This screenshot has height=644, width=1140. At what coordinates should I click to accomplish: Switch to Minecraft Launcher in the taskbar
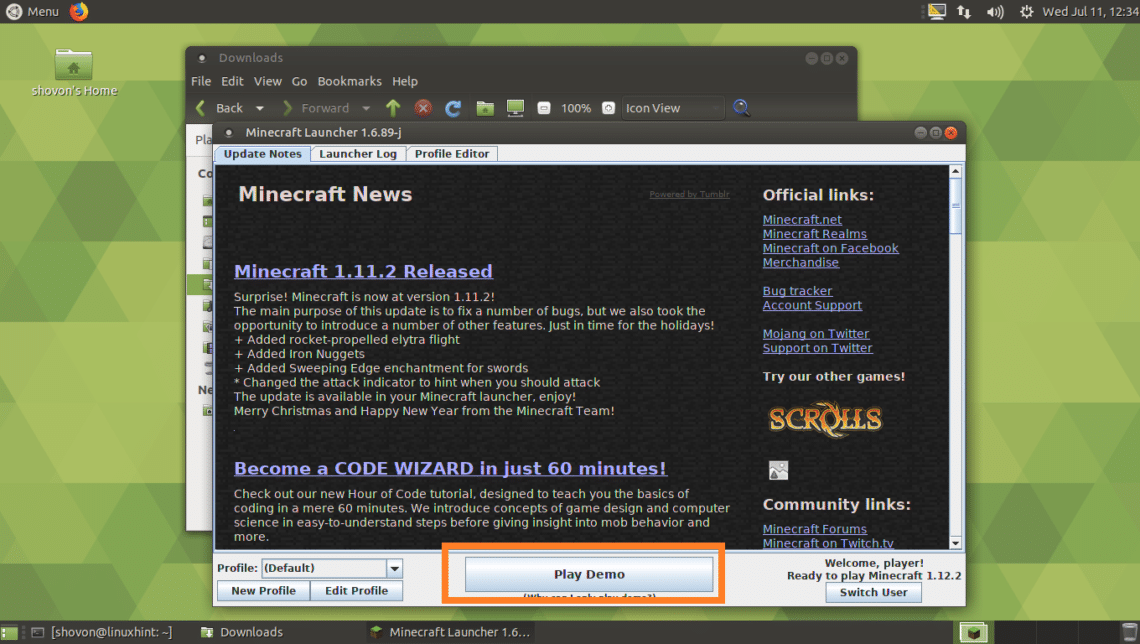(x=450, y=632)
